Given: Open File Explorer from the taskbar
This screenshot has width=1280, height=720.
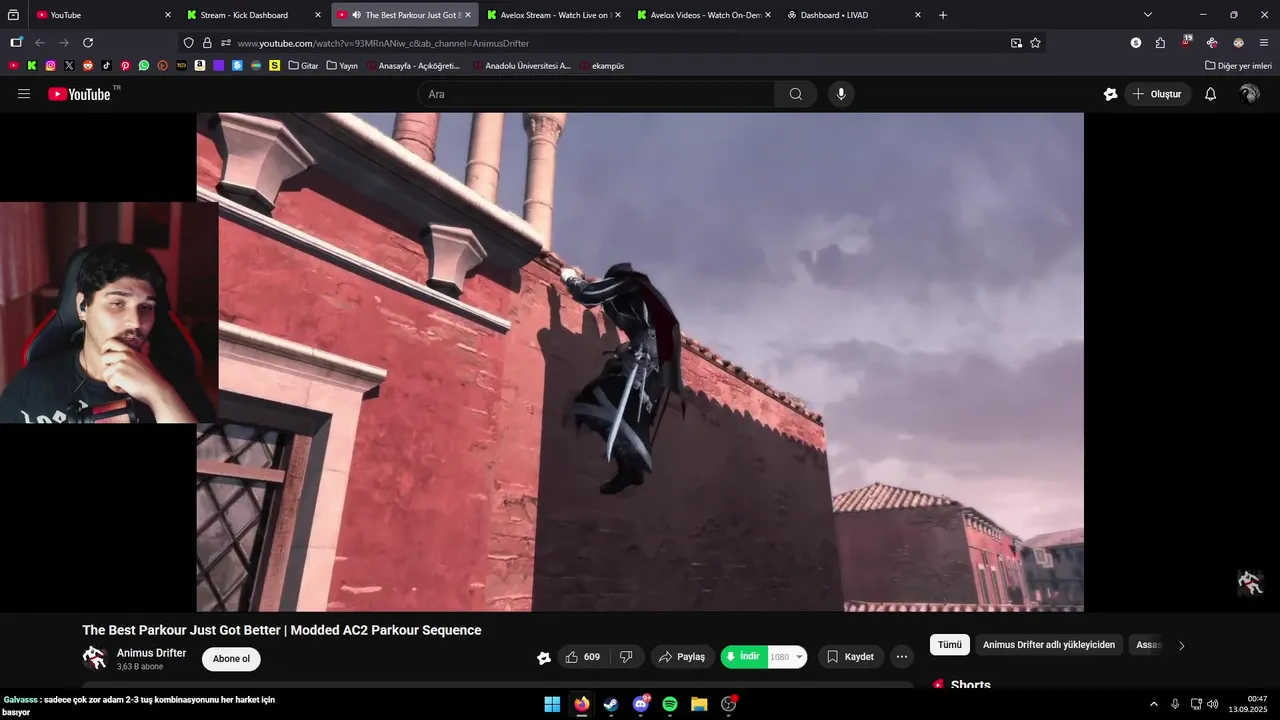Looking at the screenshot, I should tap(699, 704).
